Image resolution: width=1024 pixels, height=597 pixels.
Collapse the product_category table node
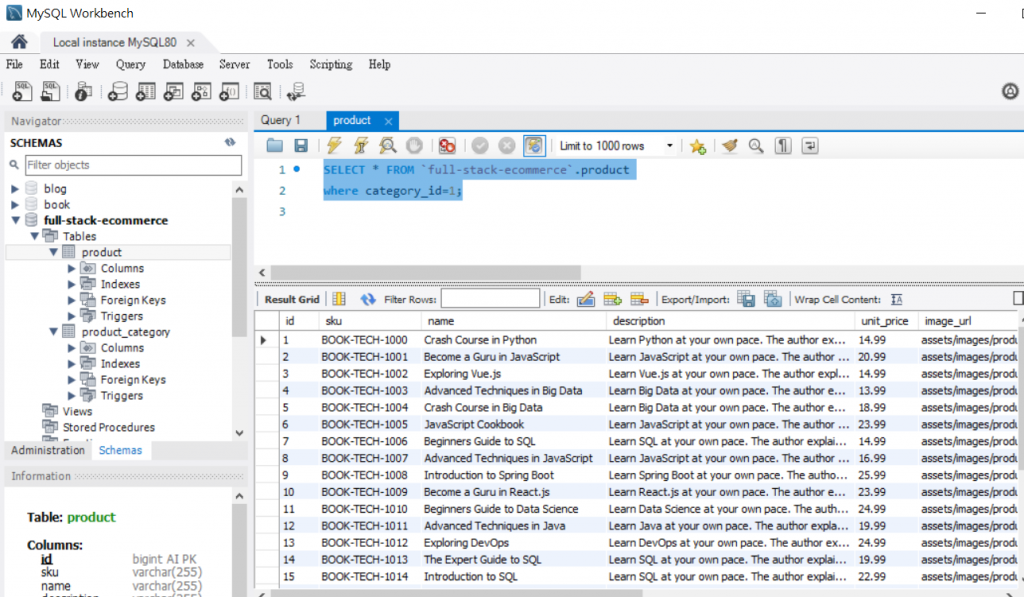54,332
